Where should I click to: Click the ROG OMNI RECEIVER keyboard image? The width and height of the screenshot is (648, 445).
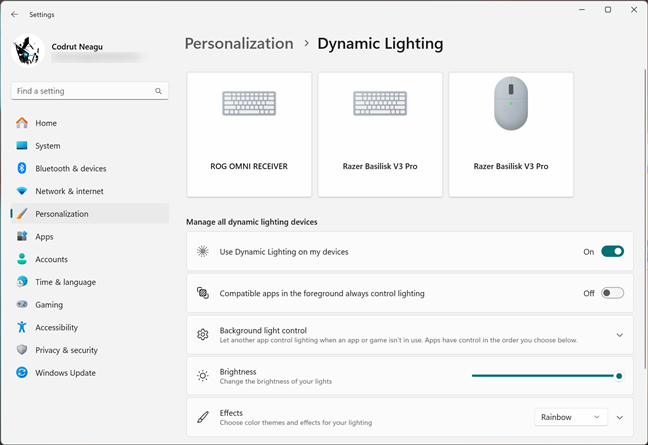pos(249,103)
